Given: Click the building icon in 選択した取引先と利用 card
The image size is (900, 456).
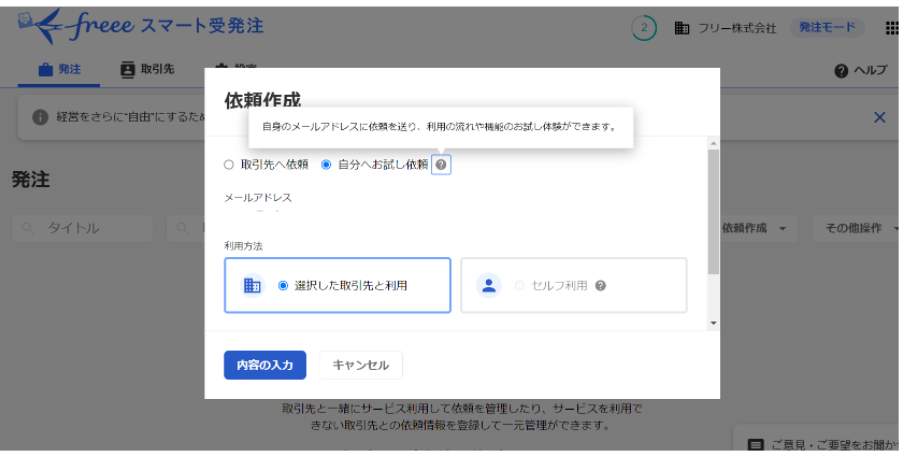Looking at the screenshot, I should click(252, 285).
